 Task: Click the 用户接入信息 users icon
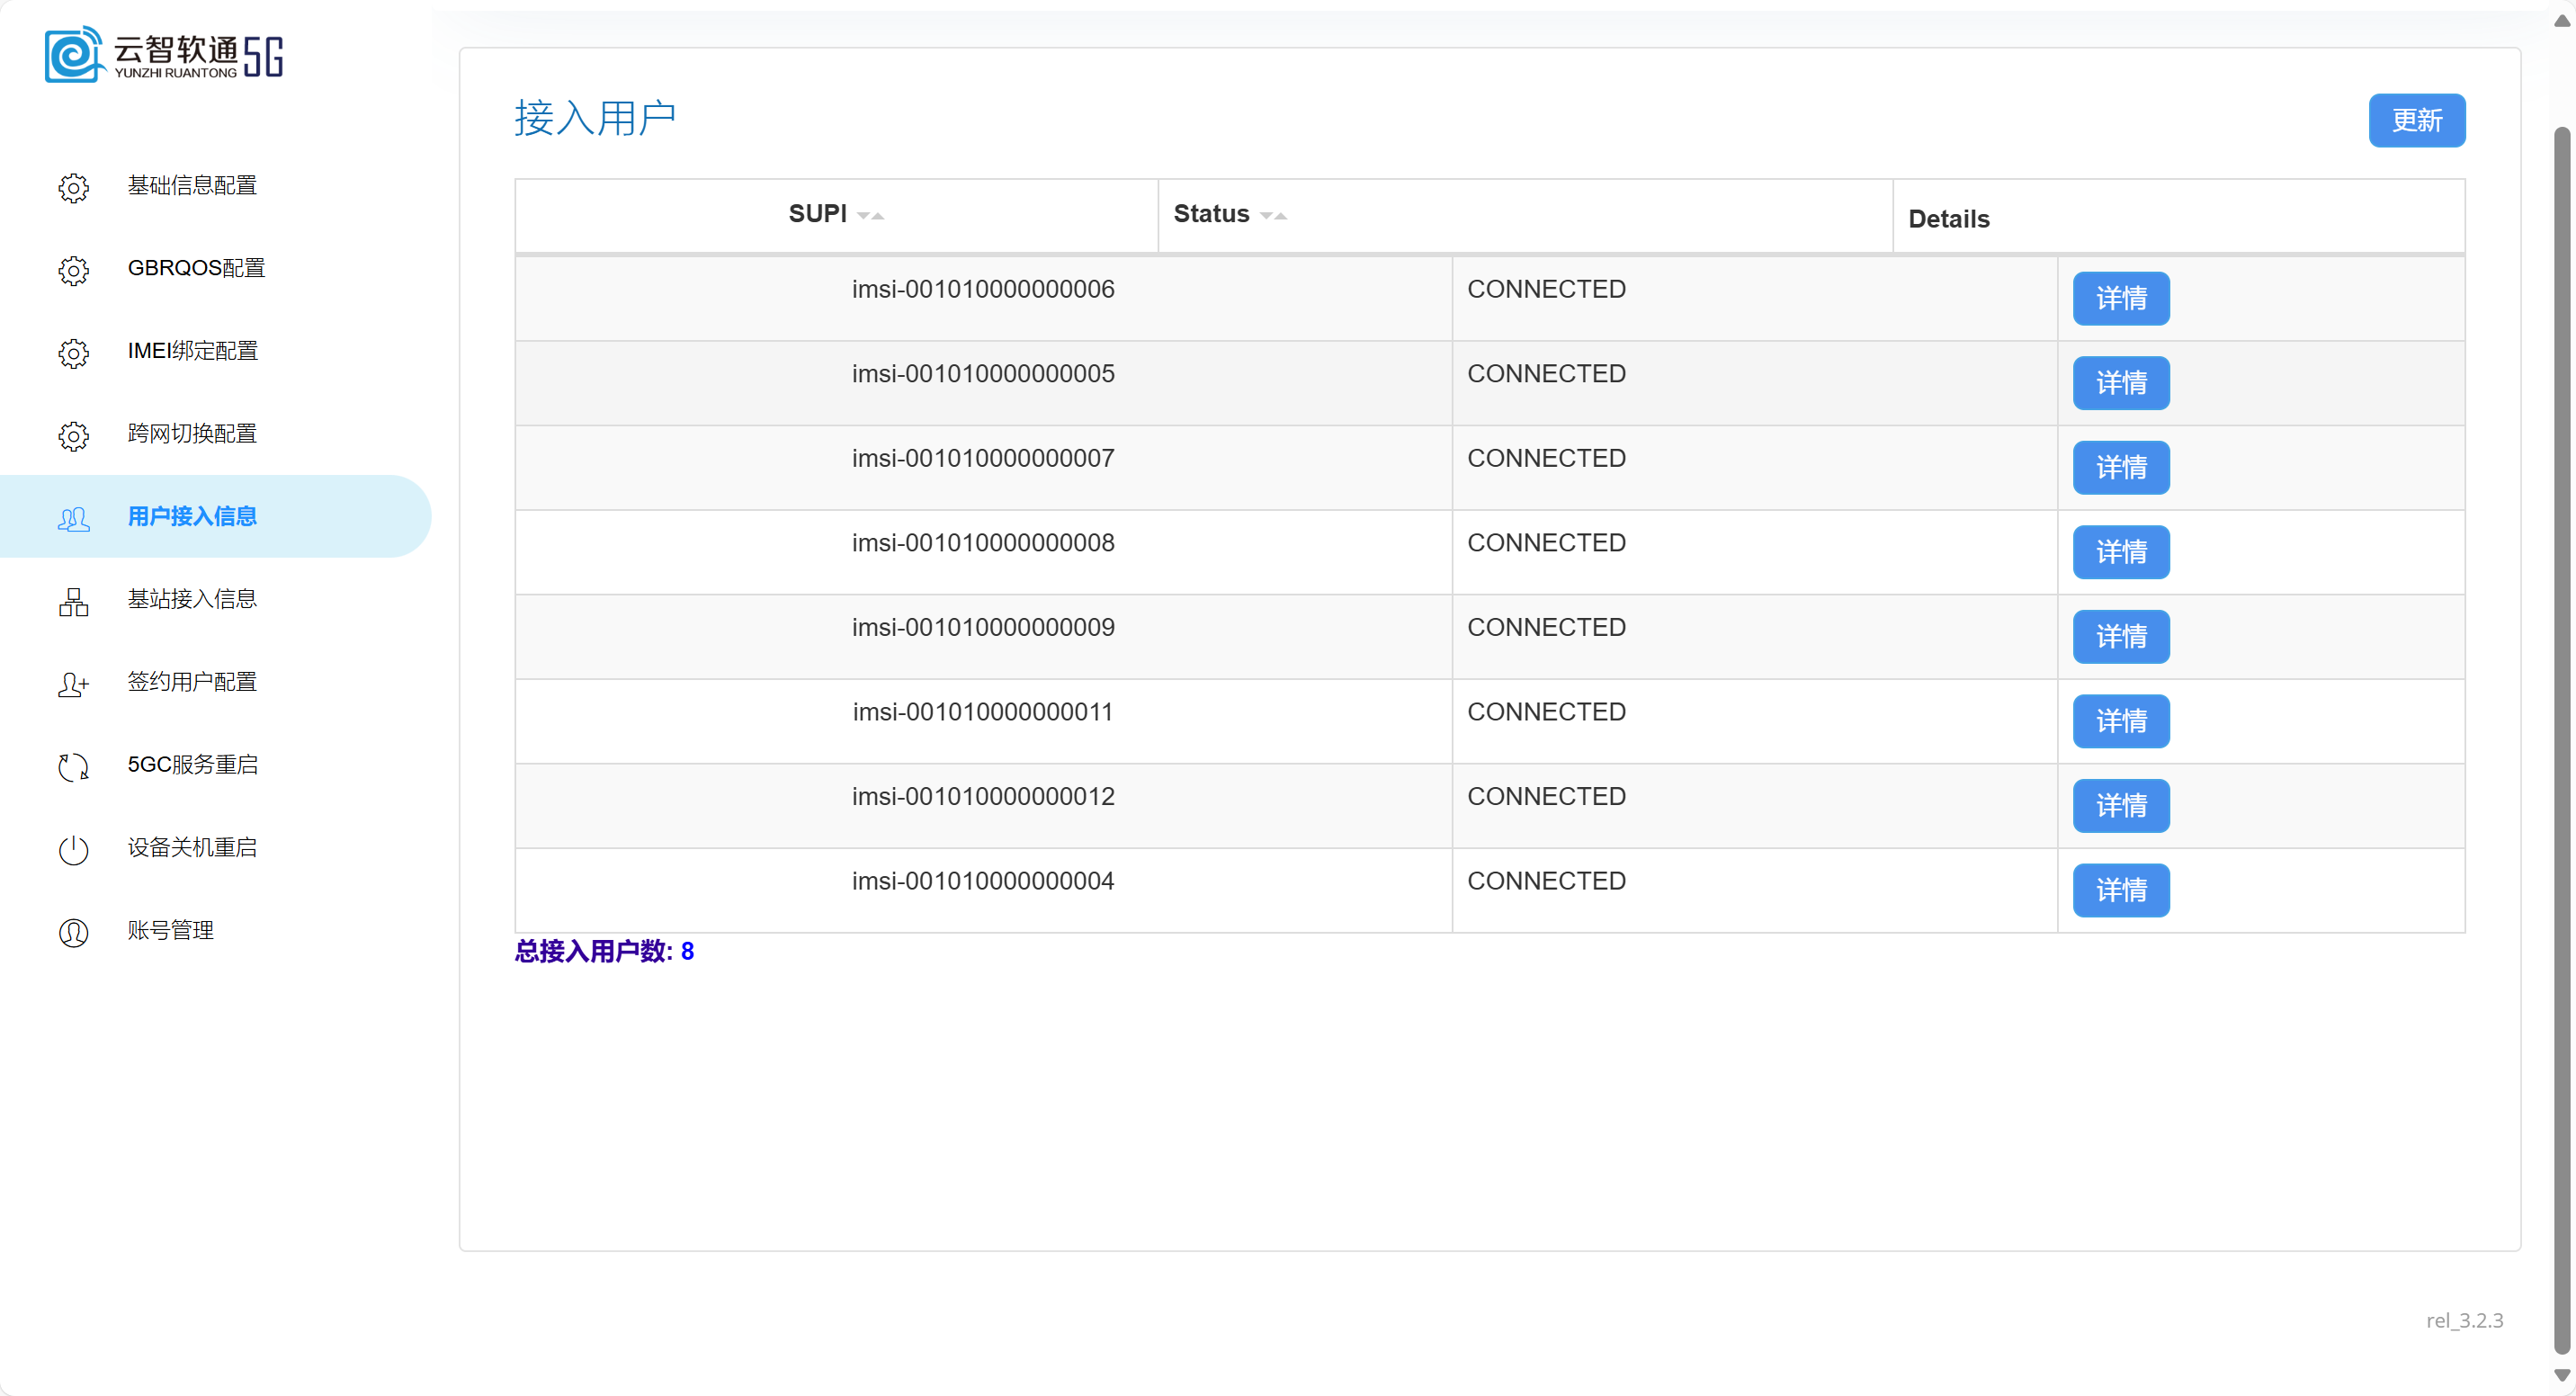point(73,518)
